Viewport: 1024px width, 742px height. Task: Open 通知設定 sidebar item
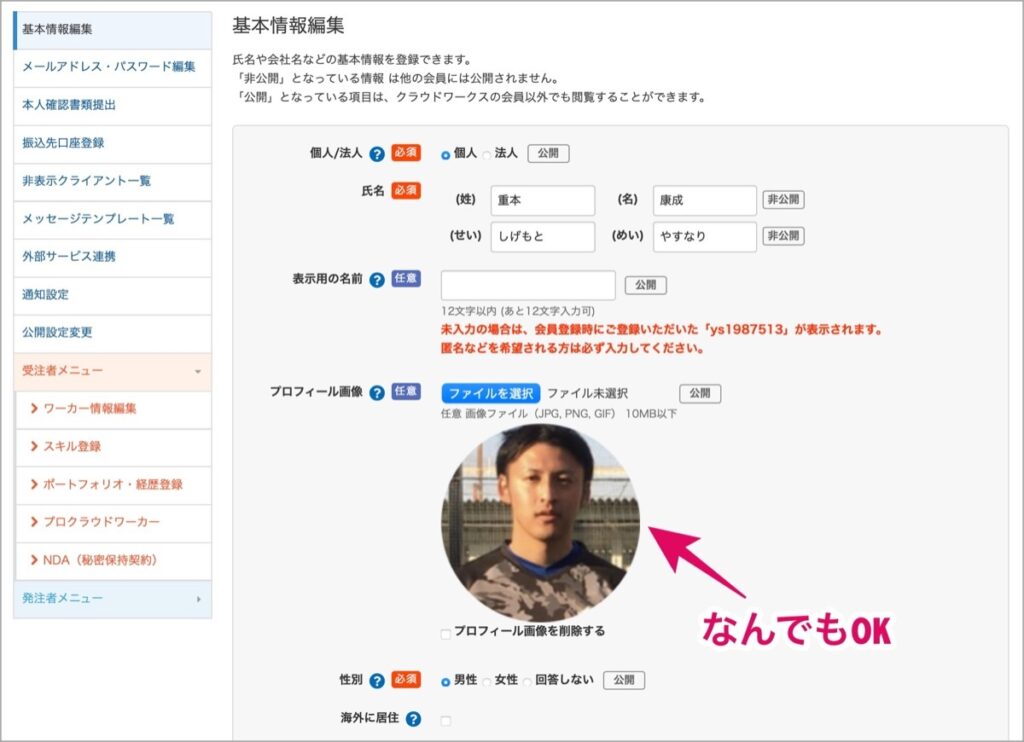[x=112, y=295]
